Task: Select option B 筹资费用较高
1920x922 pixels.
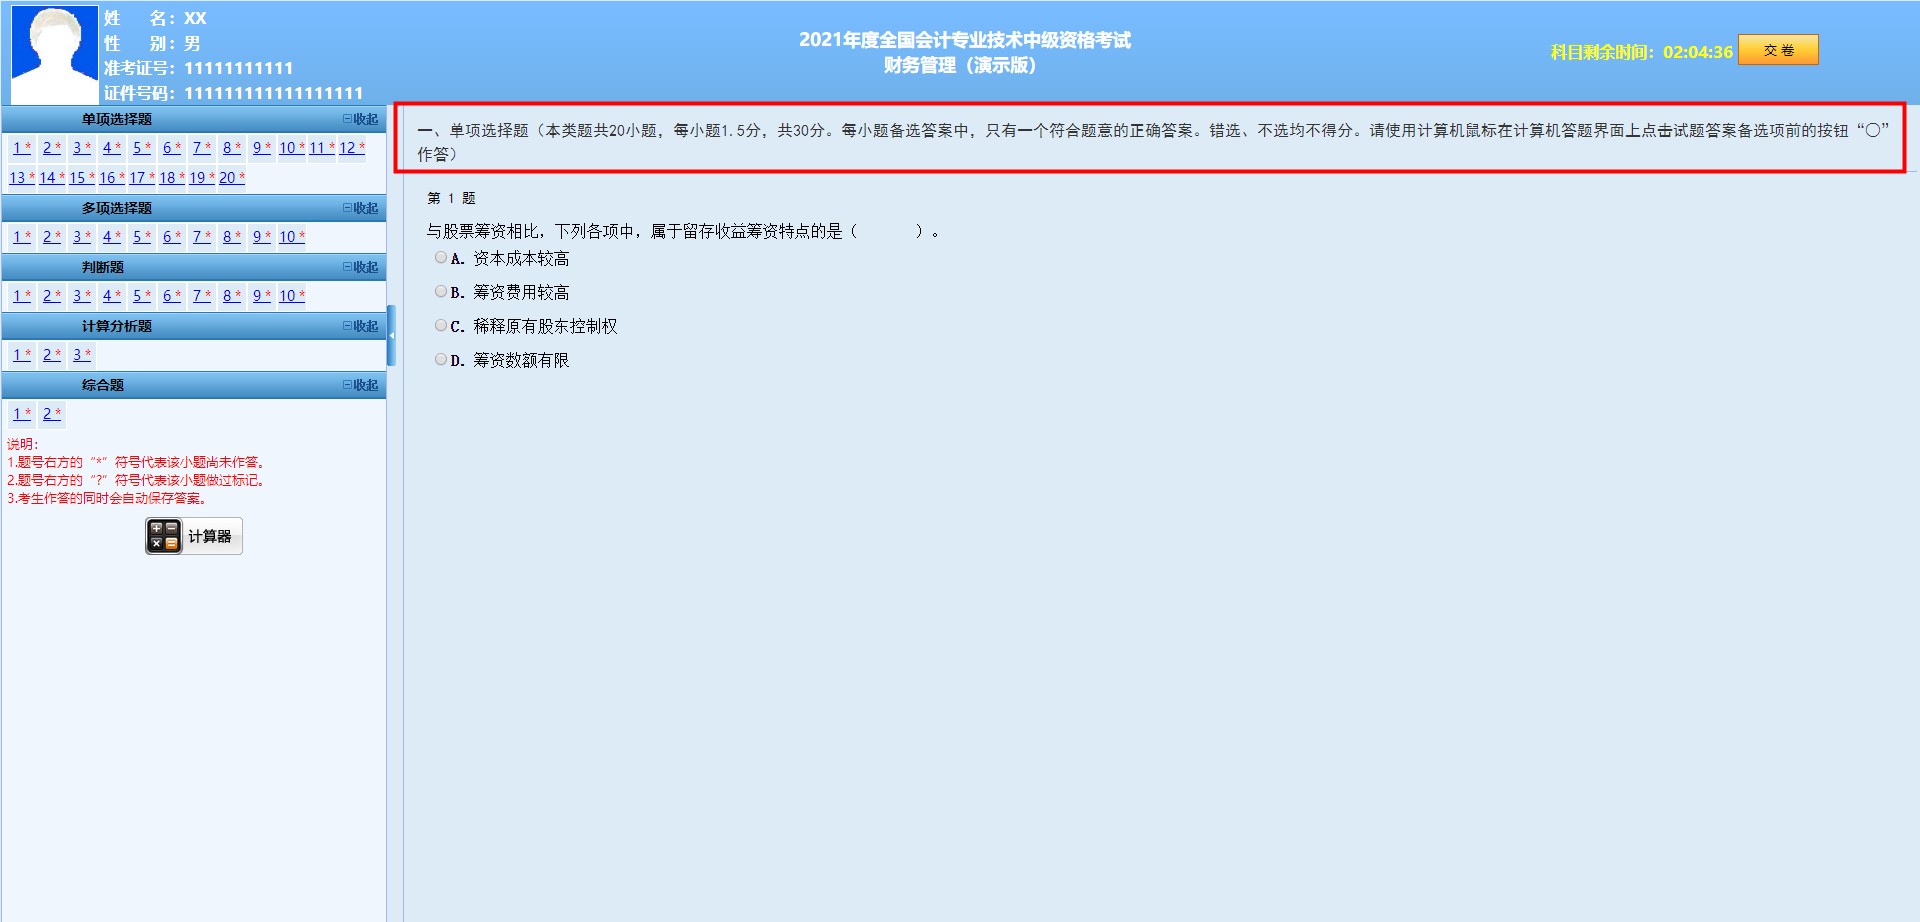Action: (x=441, y=292)
